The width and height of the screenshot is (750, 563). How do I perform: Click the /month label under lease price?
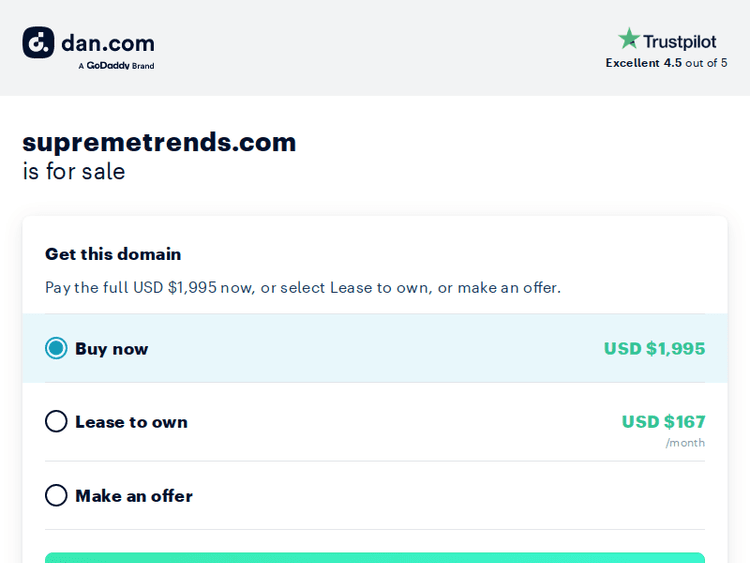[685, 443]
